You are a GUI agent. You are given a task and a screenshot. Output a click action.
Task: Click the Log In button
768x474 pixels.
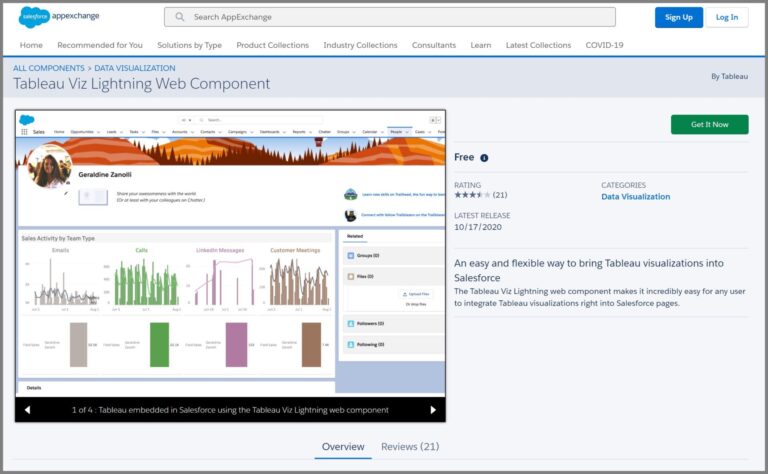[727, 17]
